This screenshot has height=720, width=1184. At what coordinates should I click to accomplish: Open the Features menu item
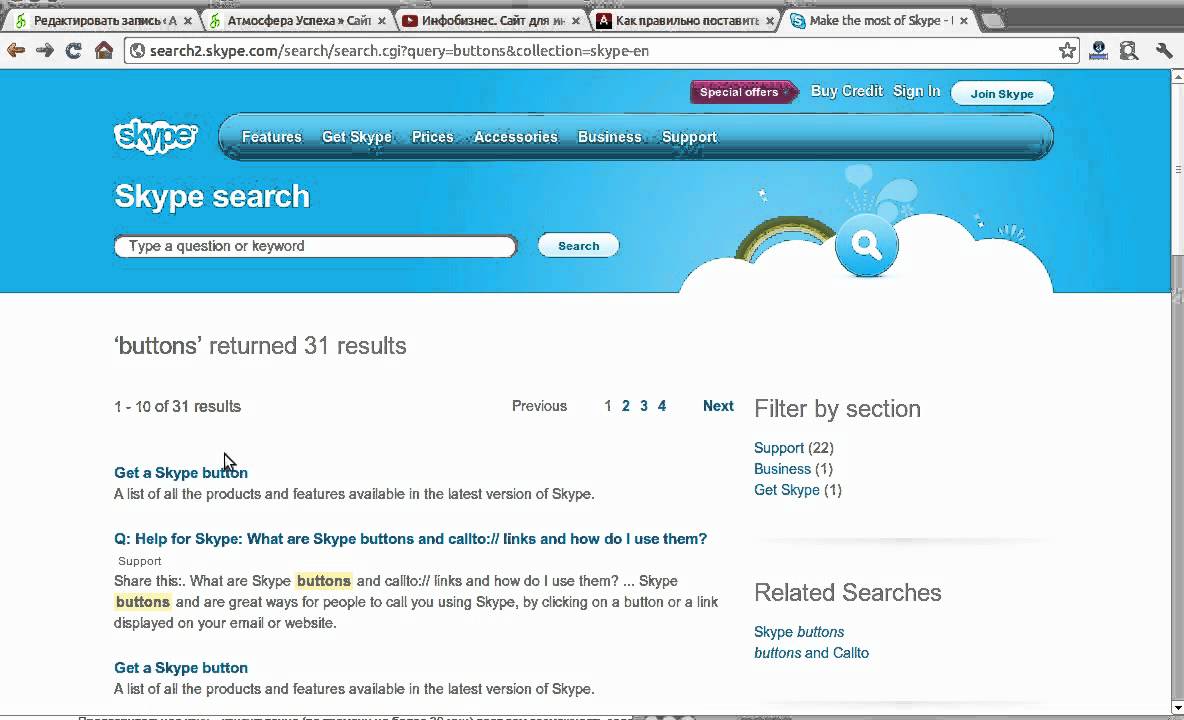(x=272, y=137)
